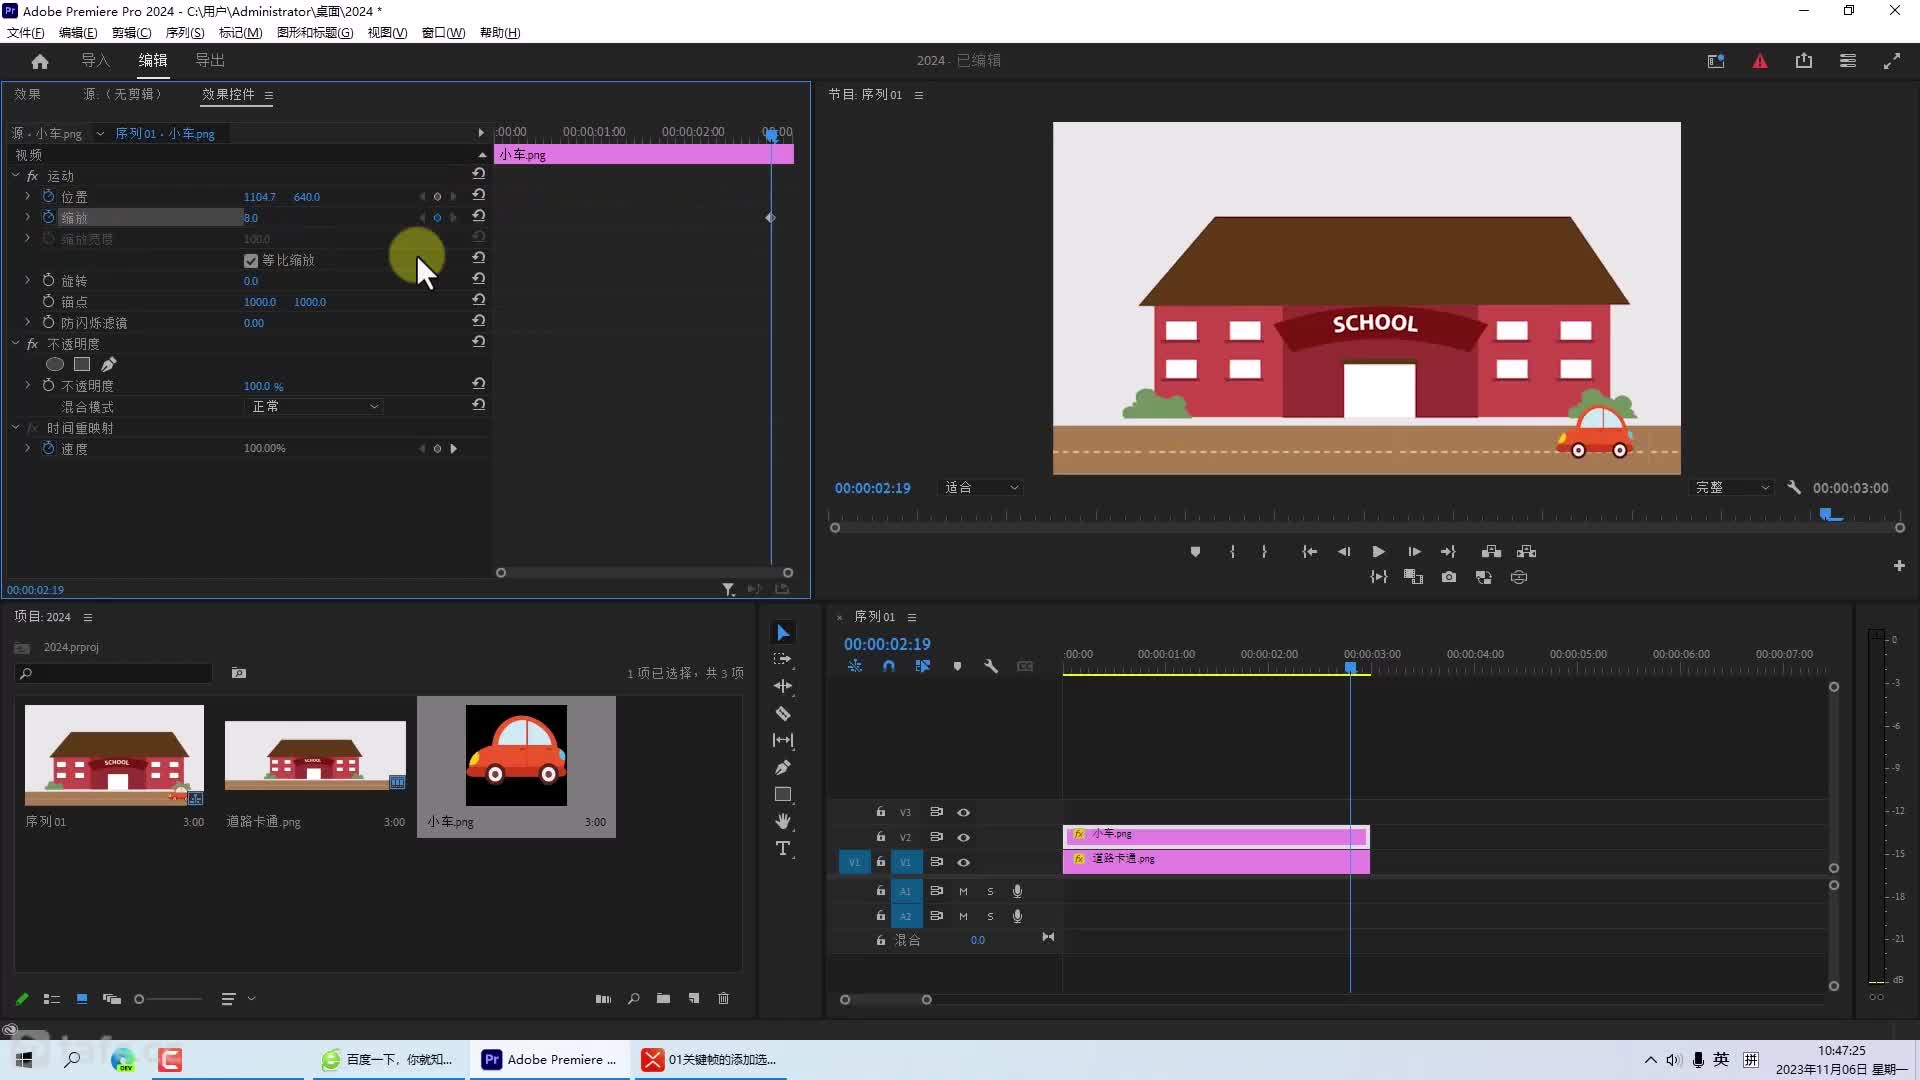Screen dimensions: 1920x1080
Task: Click the Extract button
Action: click(1526, 552)
